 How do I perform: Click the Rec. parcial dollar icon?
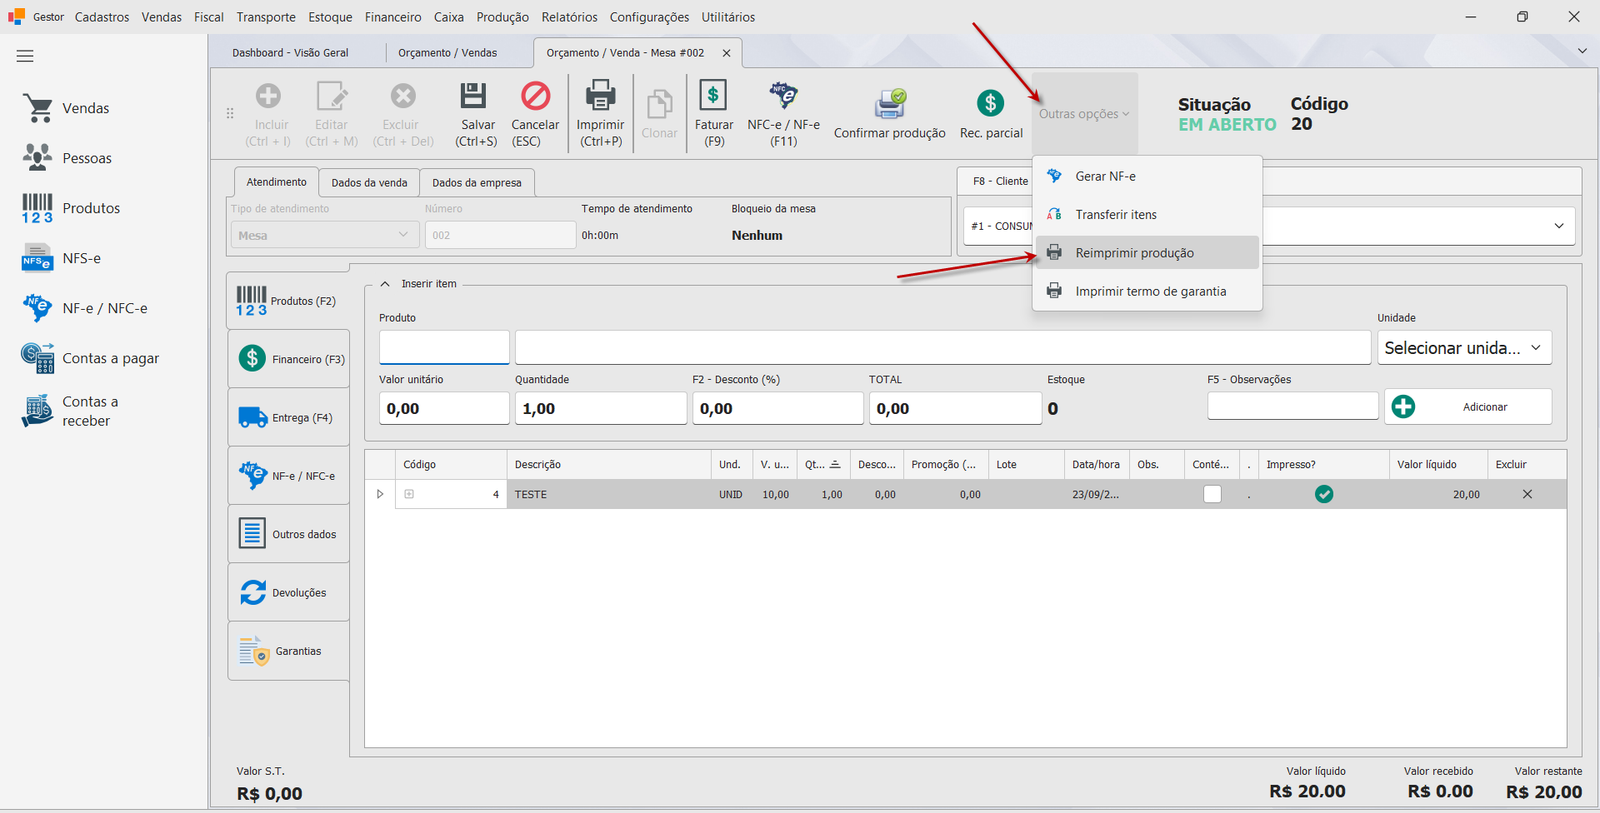[990, 103]
